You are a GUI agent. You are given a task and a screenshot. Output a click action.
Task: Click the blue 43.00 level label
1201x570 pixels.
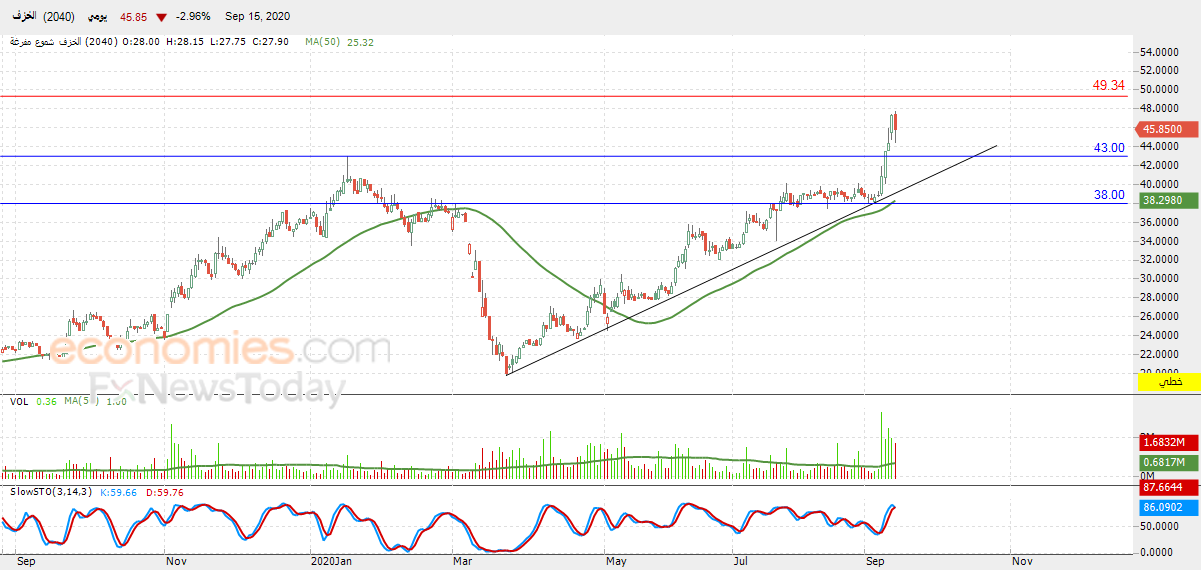(x=1109, y=147)
